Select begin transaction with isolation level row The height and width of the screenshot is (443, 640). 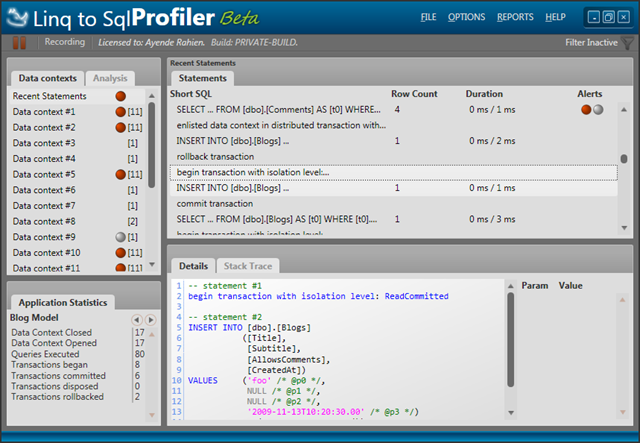pyautogui.click(x=393, y=172)
